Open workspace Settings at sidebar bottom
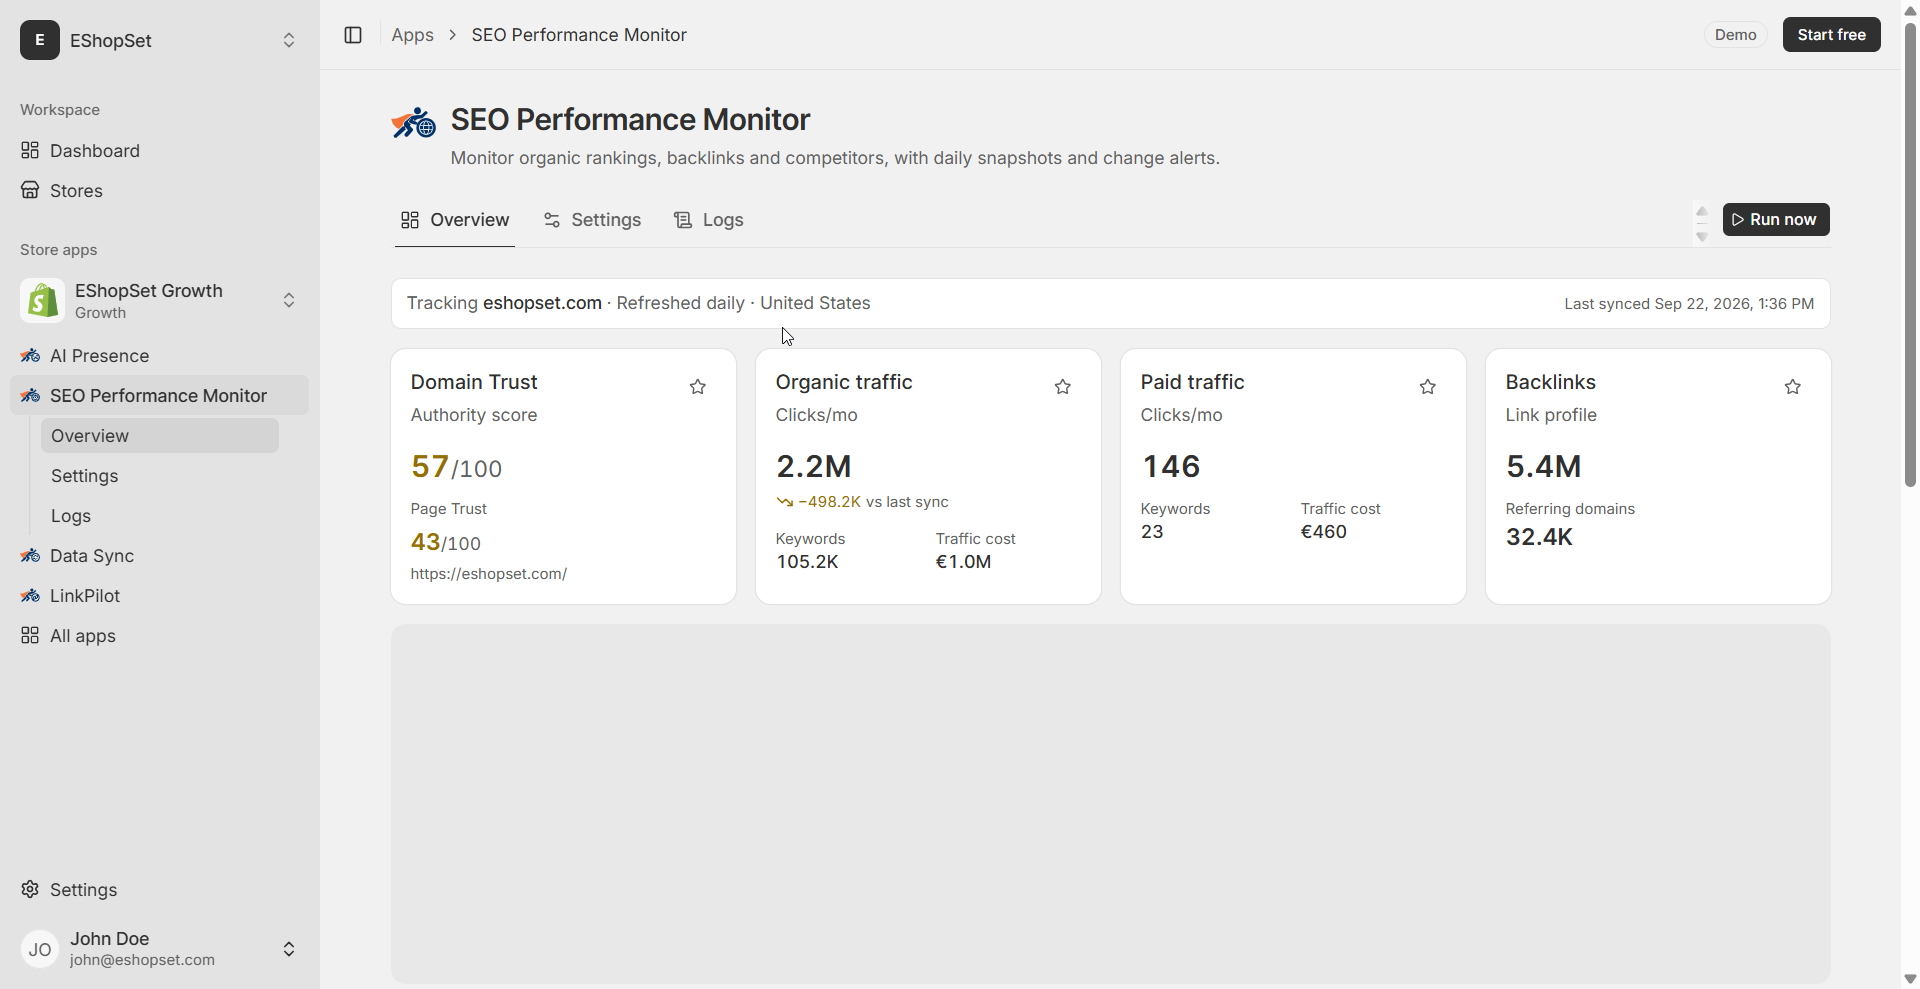The height and width of the screenshot is (989, 1920). [x=160, y=889]
